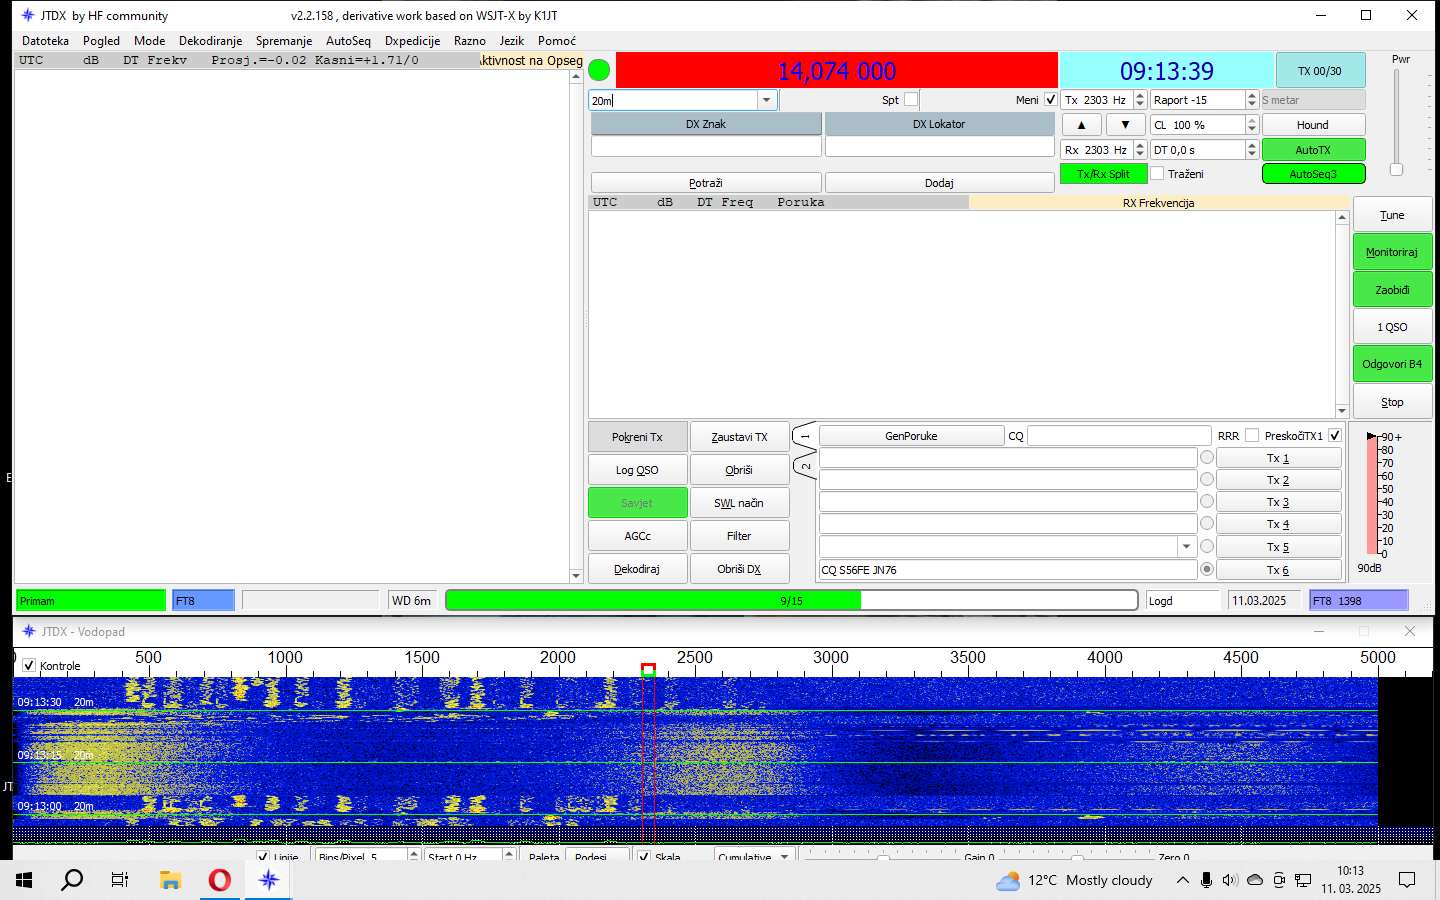The height and width of the screenshot is (900, 1440).
Task: Click the JTDX star icon in taskbar
Action: (x=268, y=880)
